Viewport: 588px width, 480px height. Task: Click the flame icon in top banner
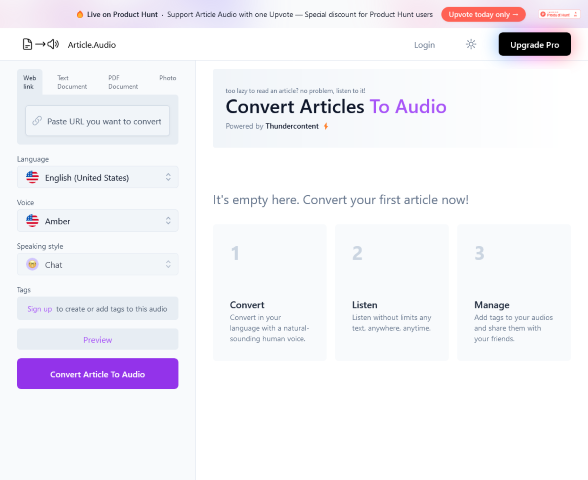(80, 14)
